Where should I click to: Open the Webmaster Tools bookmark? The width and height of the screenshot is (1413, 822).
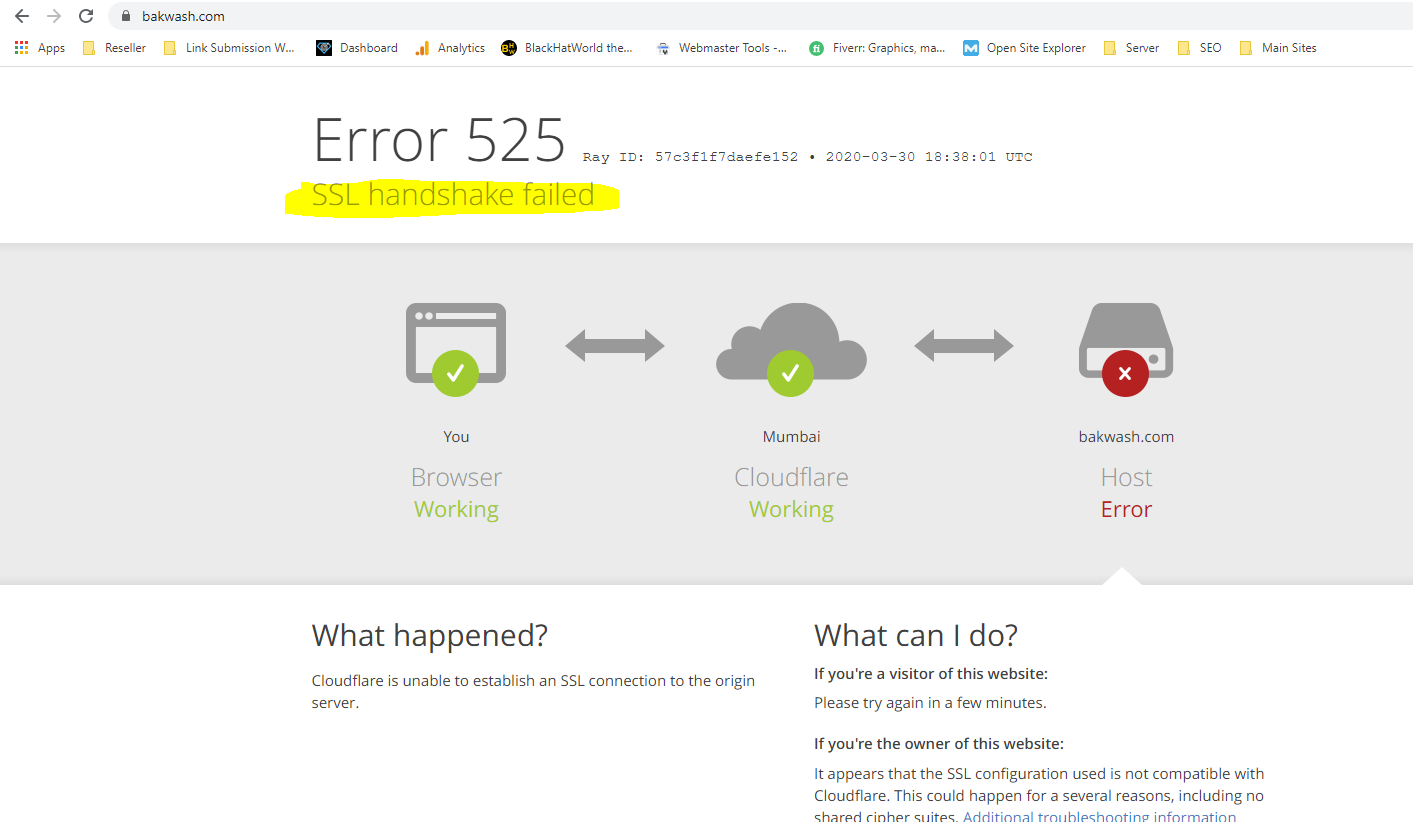721,48
